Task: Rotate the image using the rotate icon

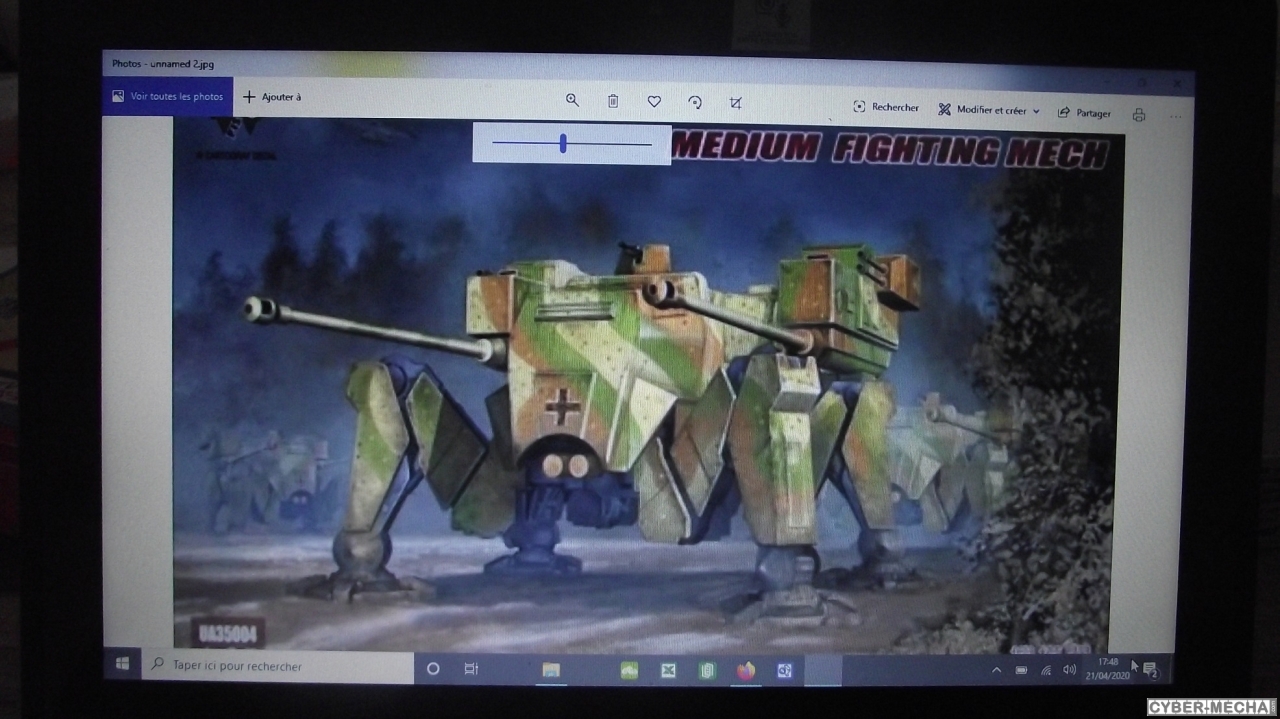Action: point(695,102)
